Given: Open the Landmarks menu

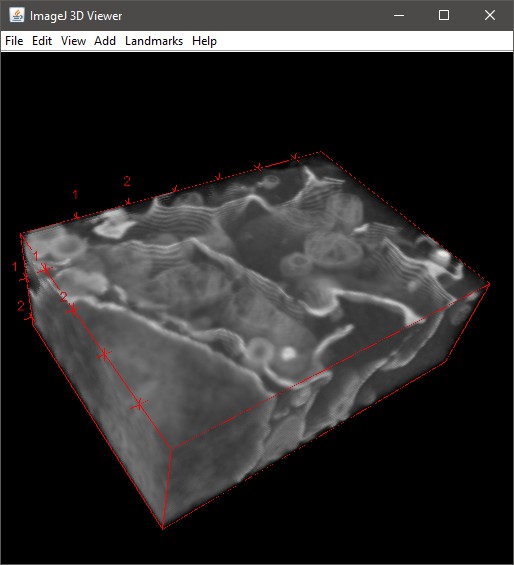Looking at the screenshot, I should click(154, 41).
